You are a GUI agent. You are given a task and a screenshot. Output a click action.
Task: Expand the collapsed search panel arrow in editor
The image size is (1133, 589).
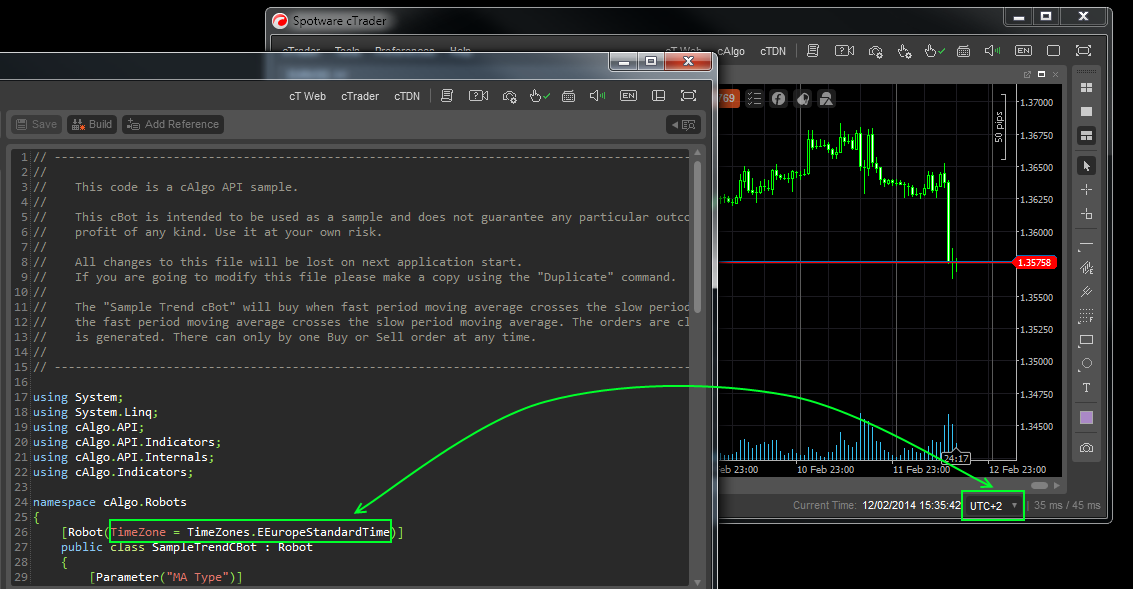pos(684,124)
